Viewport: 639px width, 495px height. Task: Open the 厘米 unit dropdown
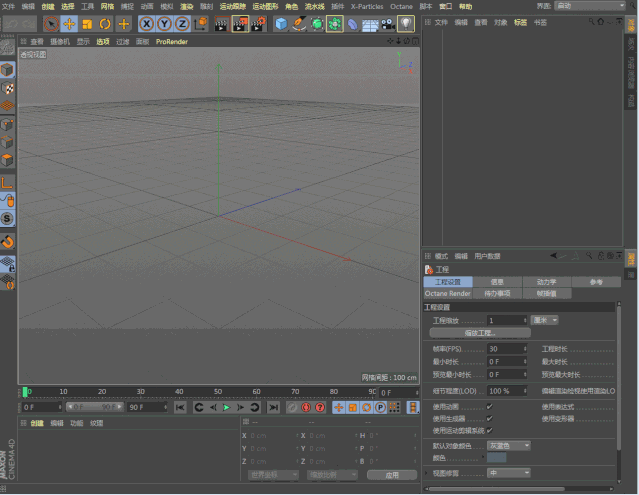(544, 320)
